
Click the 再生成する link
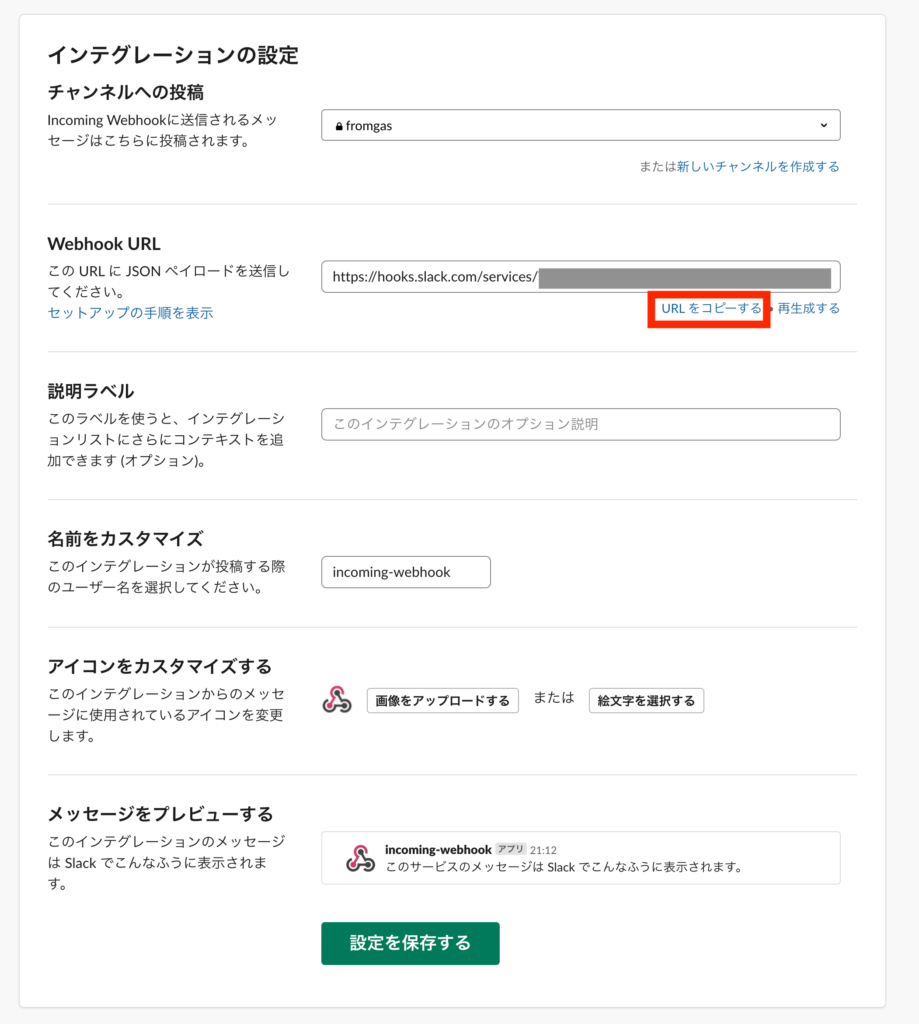click(x=809, y=308)
